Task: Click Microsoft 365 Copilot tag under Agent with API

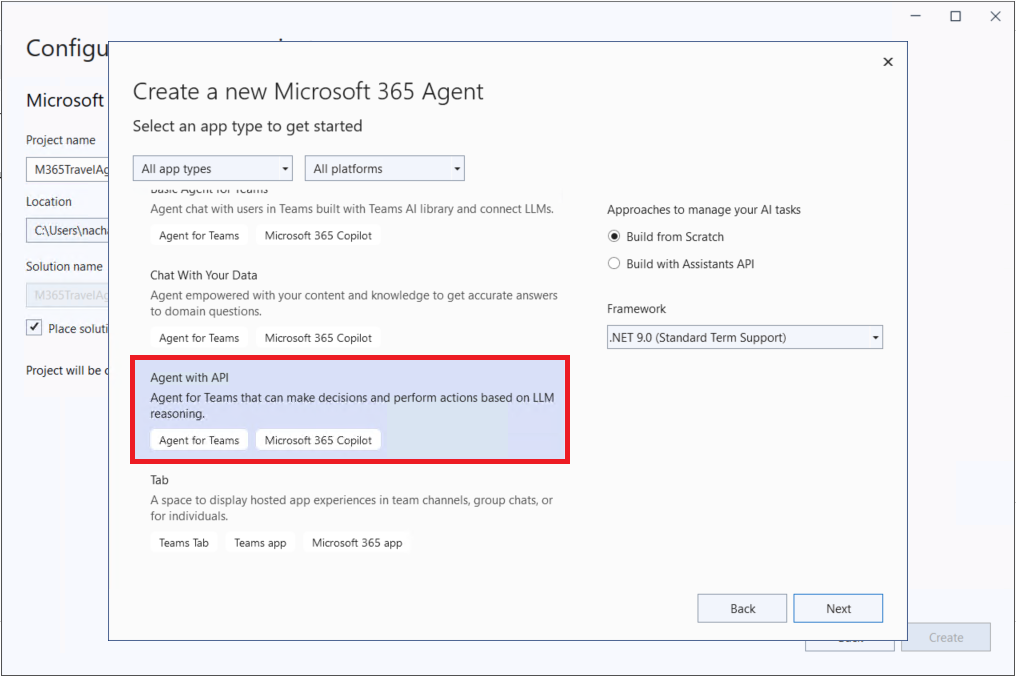Action: pos(318,440)
